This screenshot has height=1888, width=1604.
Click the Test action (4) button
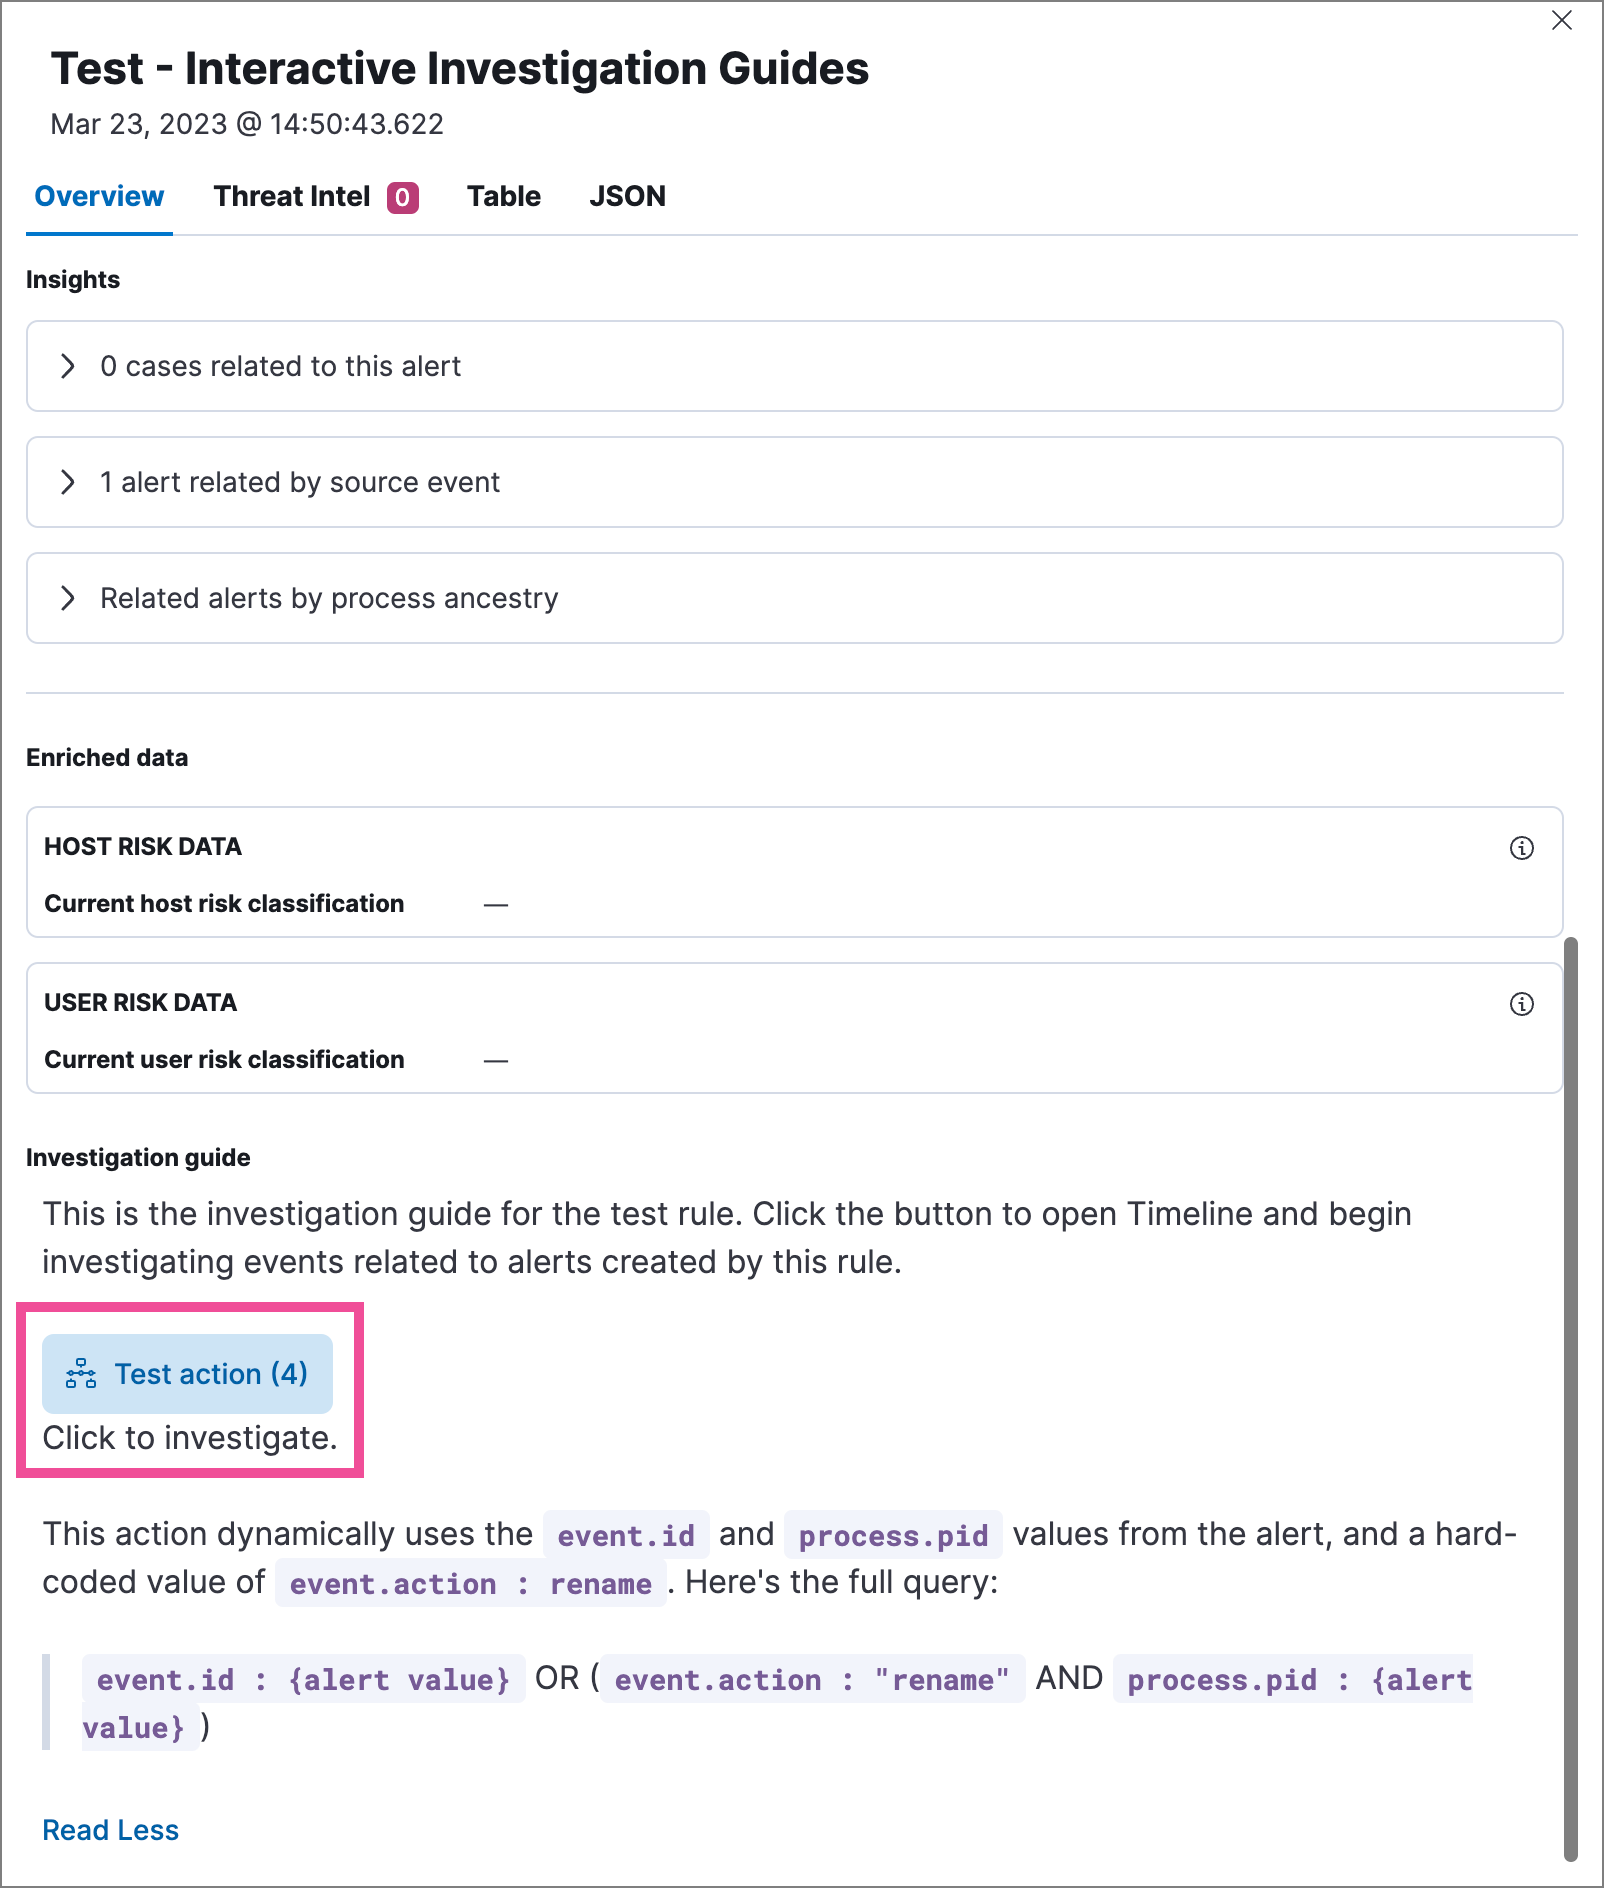tap(187, 1374)
